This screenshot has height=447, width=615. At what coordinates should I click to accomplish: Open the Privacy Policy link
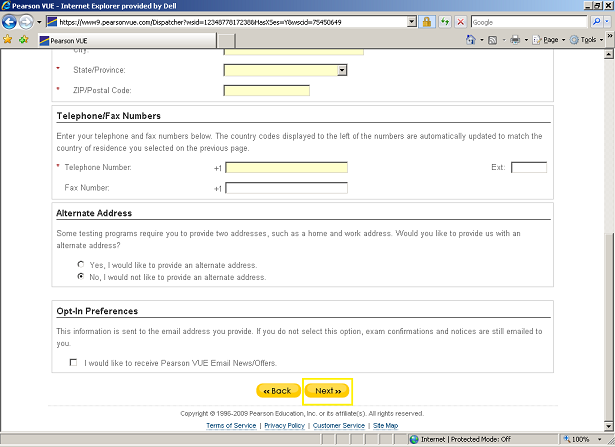283,425
